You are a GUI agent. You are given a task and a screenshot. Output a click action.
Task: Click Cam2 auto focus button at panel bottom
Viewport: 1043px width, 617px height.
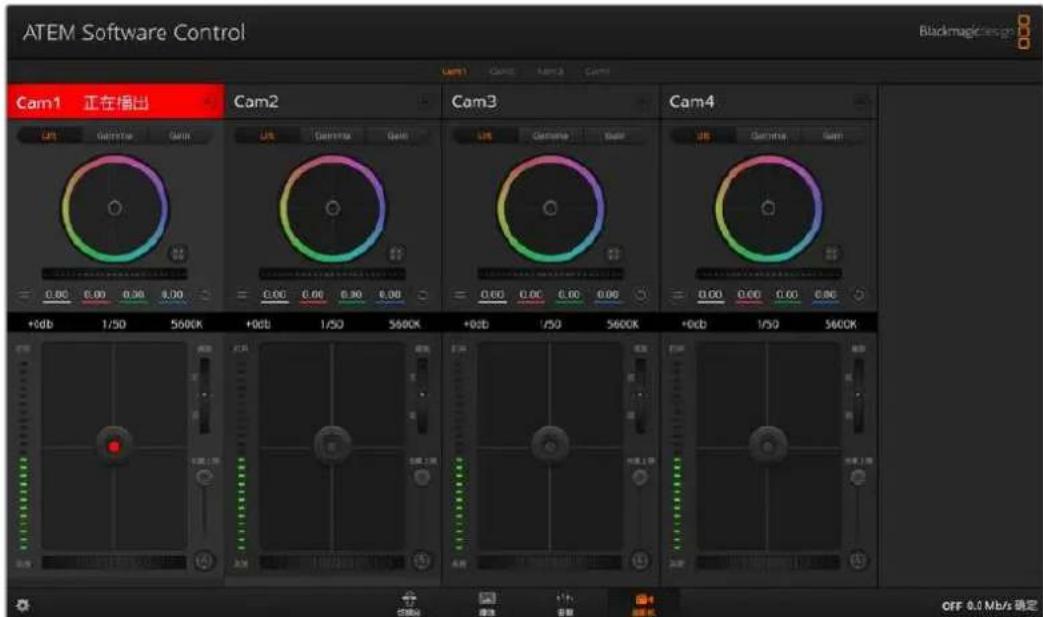pyautogui.click(x=422, y=560)
